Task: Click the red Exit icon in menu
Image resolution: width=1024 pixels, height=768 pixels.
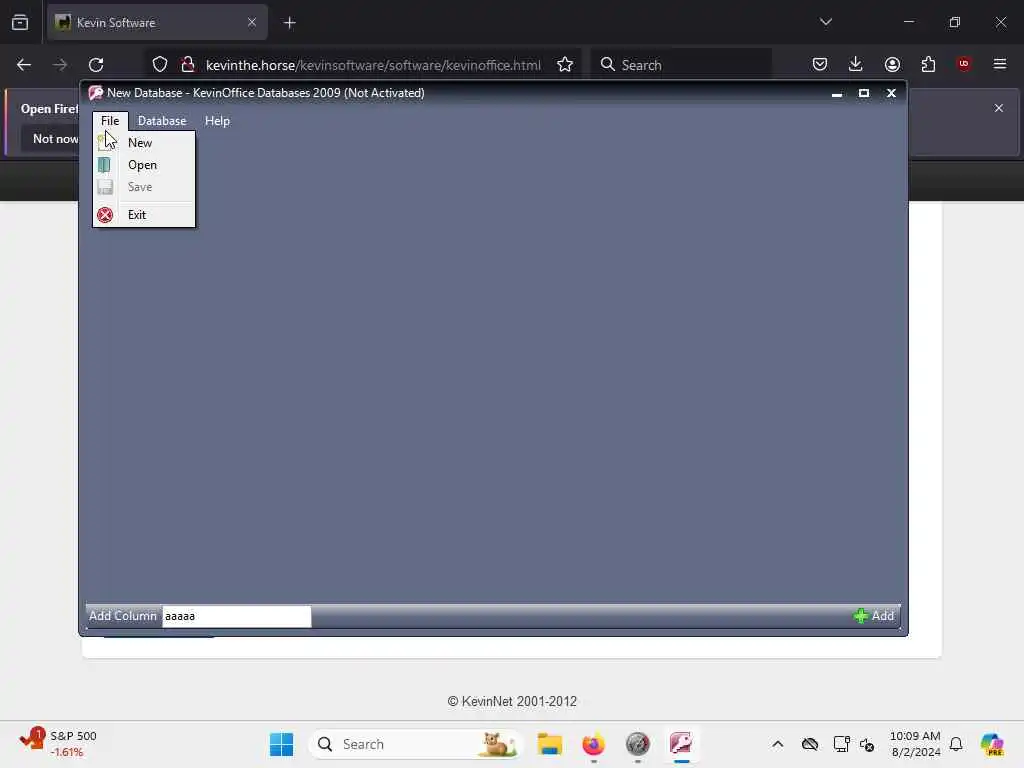Action: [x=105, y=215]
